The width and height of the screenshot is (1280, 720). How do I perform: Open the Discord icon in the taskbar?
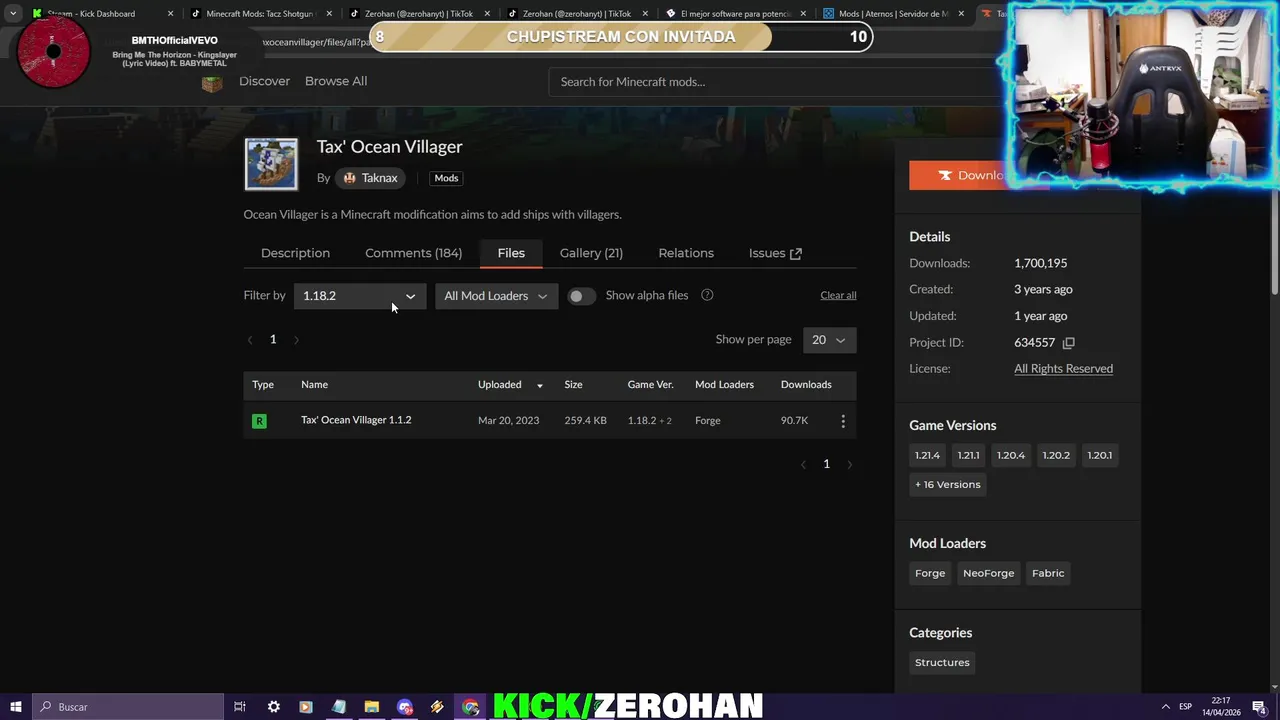tap(405, 707)
